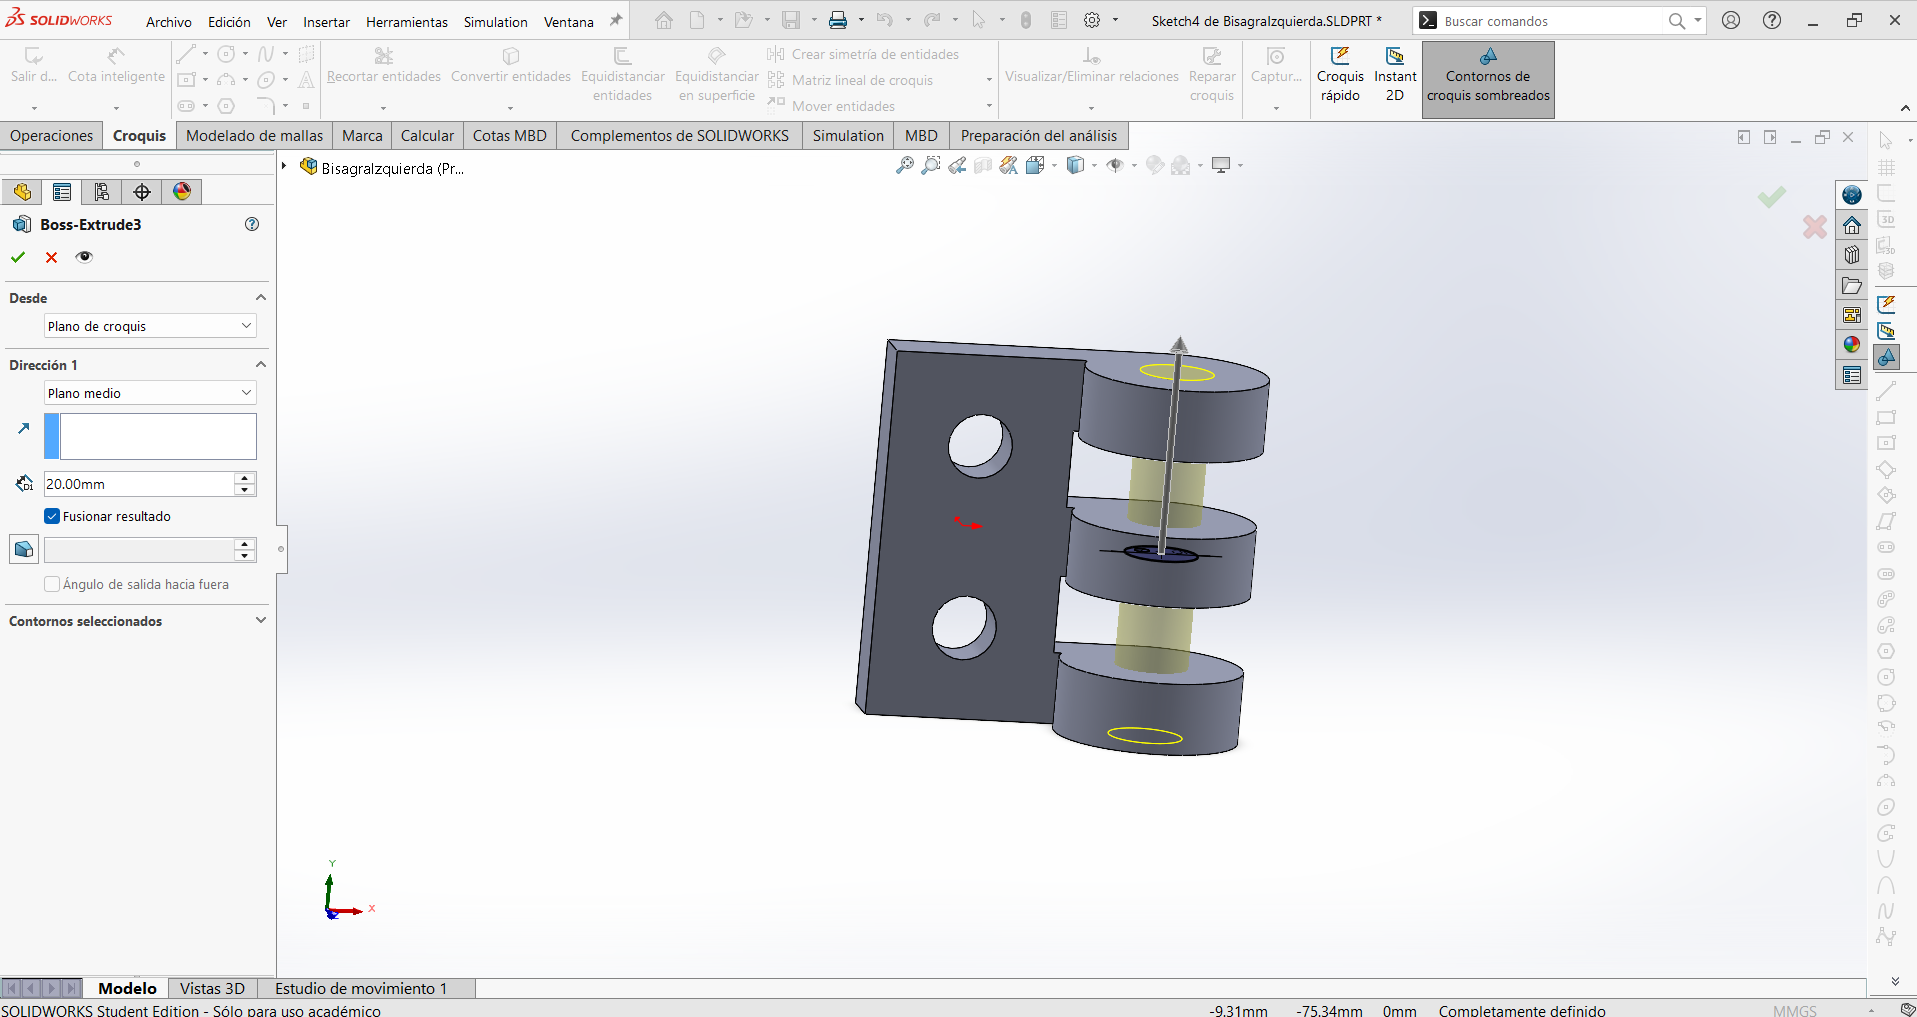Image resolution: width=1917 pixels, height=1017 pixels.
Task: Activate Instant 2D tool
Action: (x=1395, y=75)
